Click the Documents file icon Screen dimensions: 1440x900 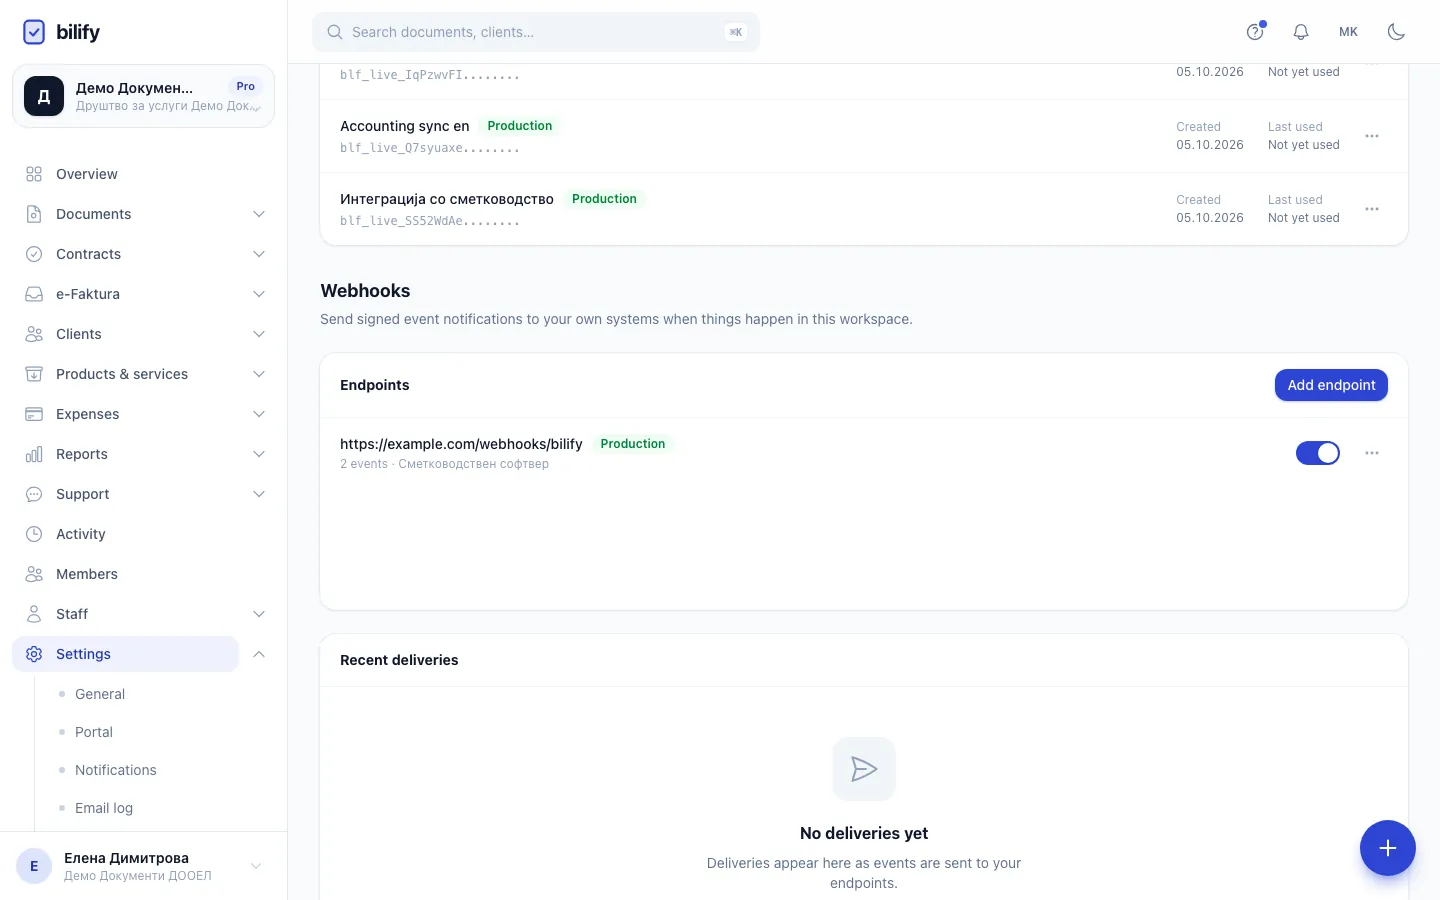[x=34, y=214]
